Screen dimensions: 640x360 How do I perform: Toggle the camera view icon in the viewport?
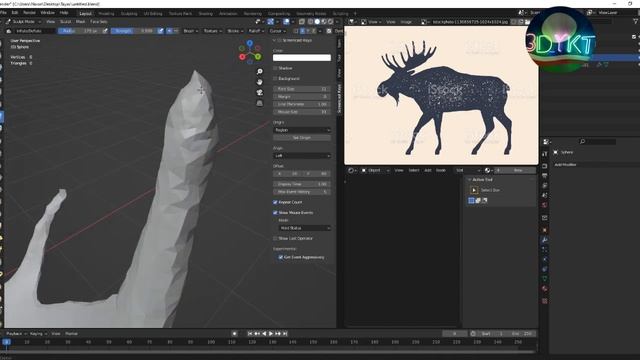(x=260, y=93)
